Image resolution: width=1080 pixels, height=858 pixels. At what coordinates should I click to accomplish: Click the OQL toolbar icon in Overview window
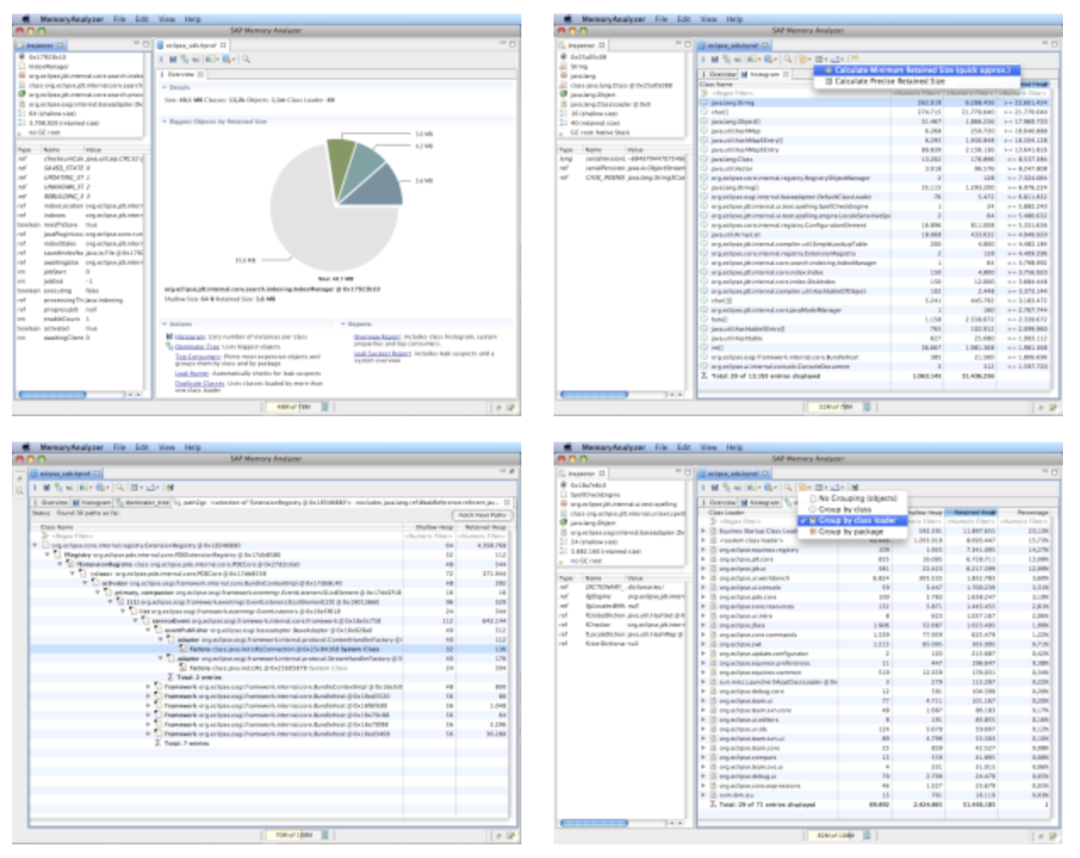(196, 60)
